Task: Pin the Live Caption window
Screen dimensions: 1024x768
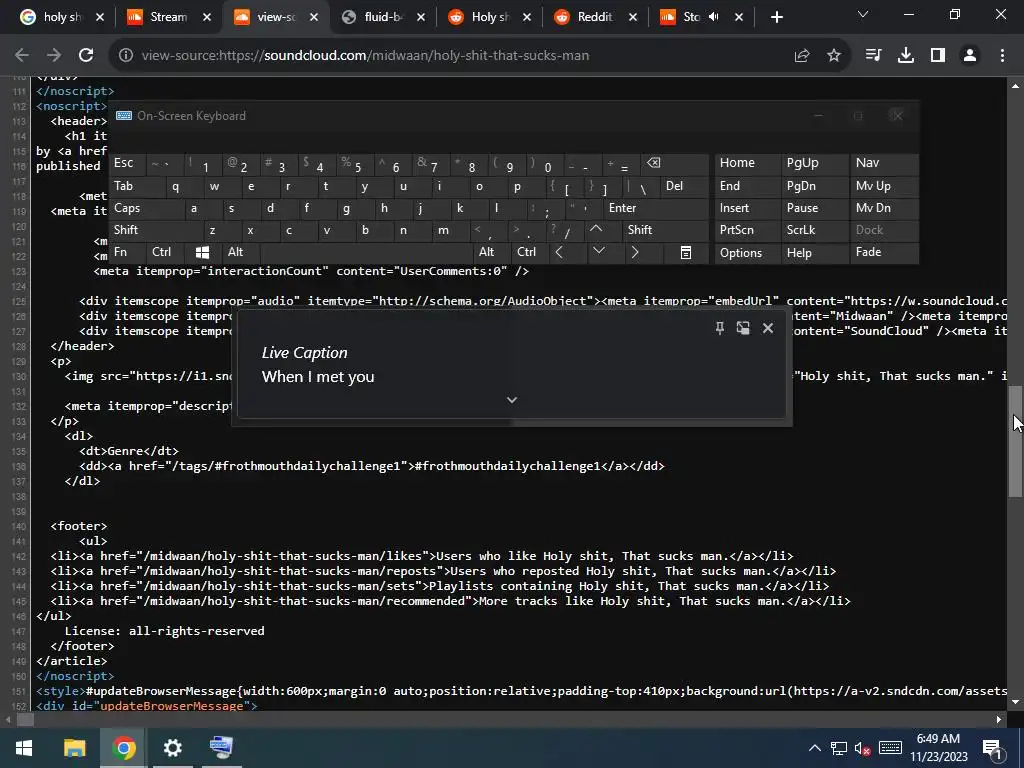Action: pos(720,328)
